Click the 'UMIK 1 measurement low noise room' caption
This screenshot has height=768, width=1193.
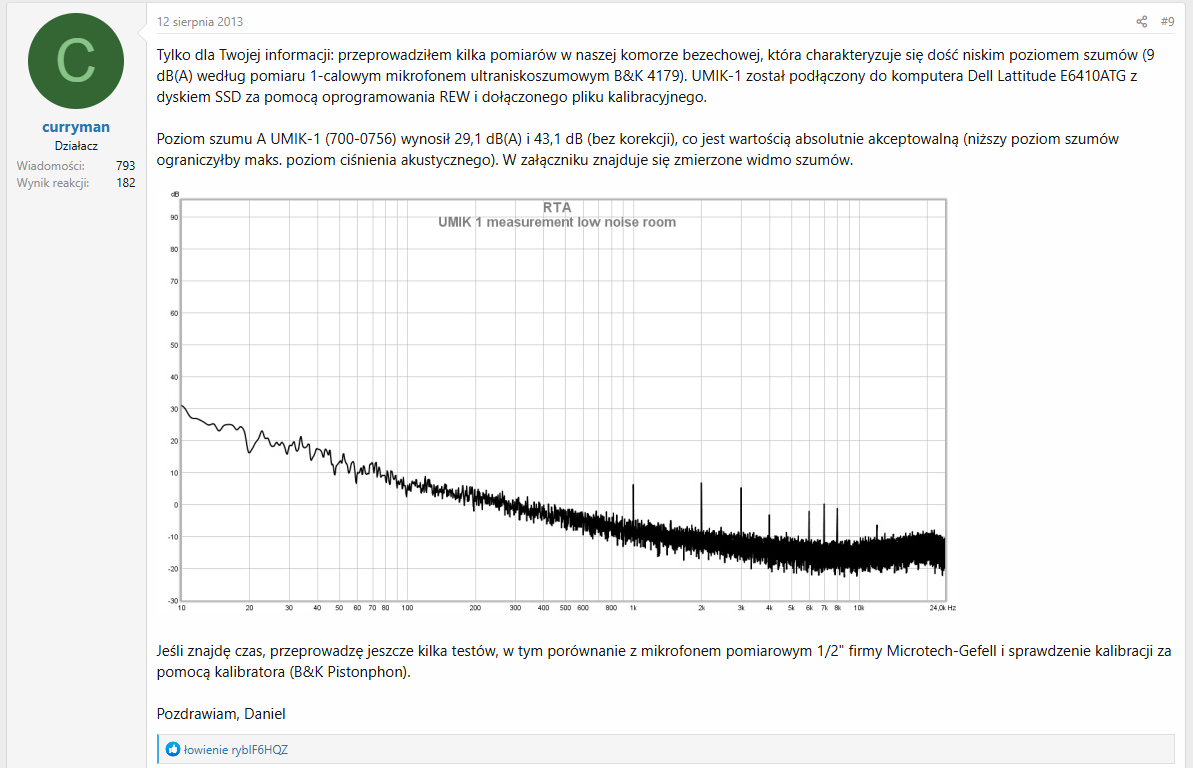point(557,222)
